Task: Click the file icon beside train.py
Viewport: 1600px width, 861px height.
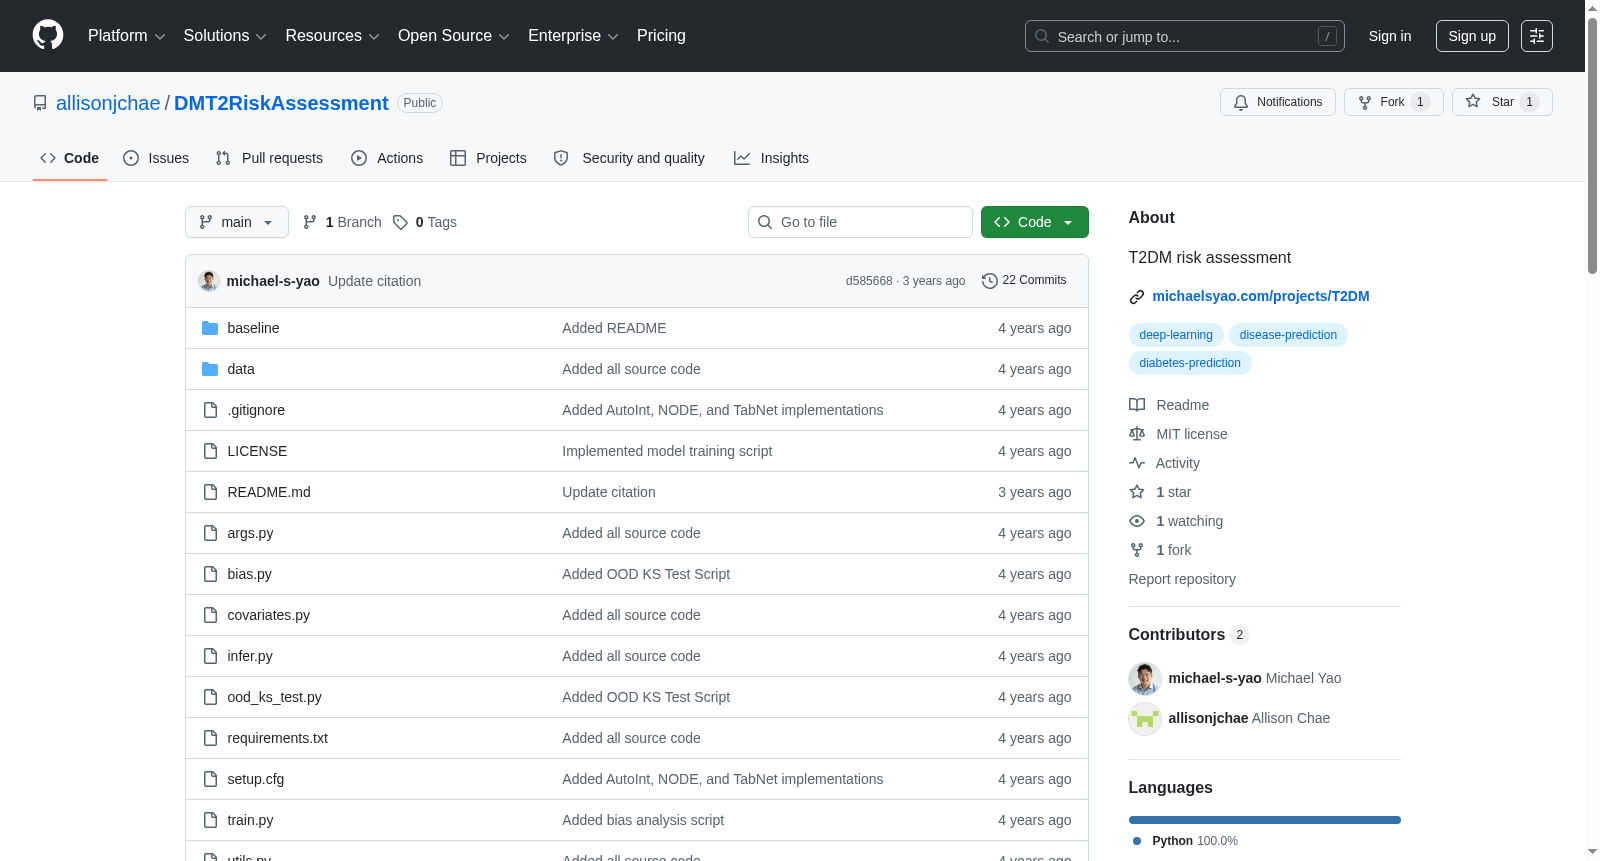Action: tap(210, 820)
